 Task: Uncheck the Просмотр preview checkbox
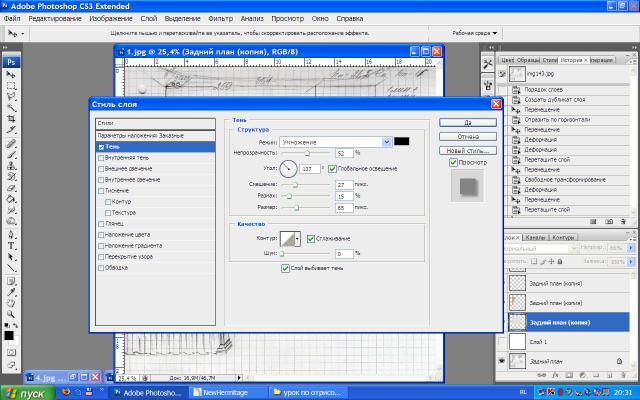coord(454,162)
